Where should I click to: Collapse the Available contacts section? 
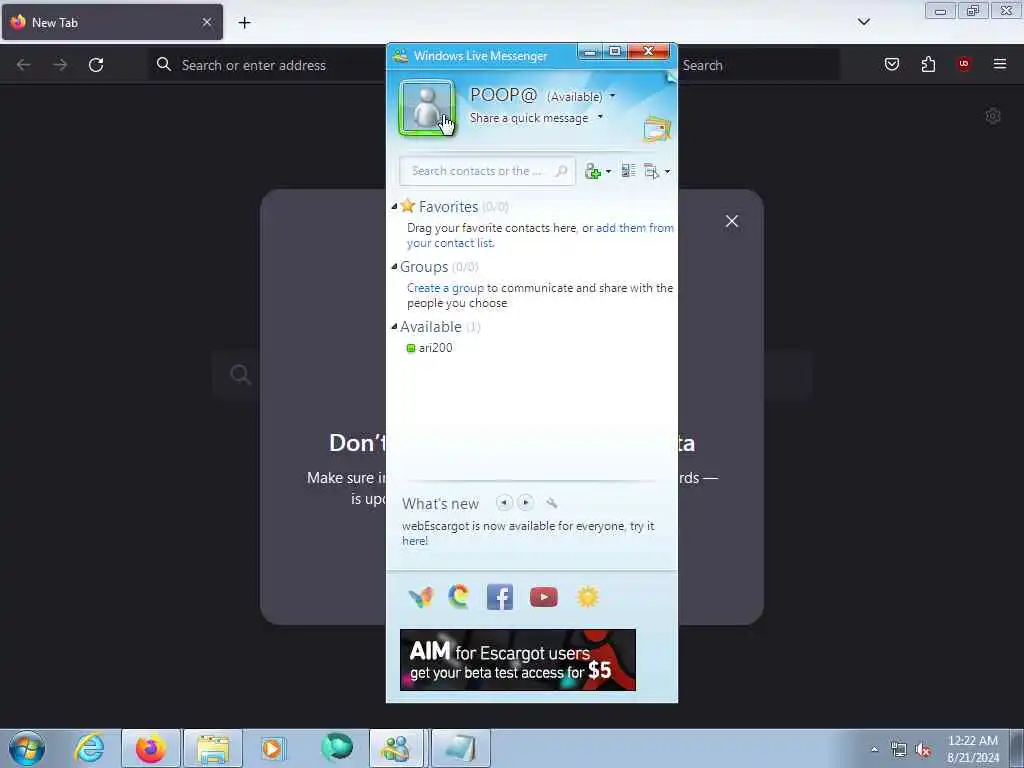[x=394, y=327]
